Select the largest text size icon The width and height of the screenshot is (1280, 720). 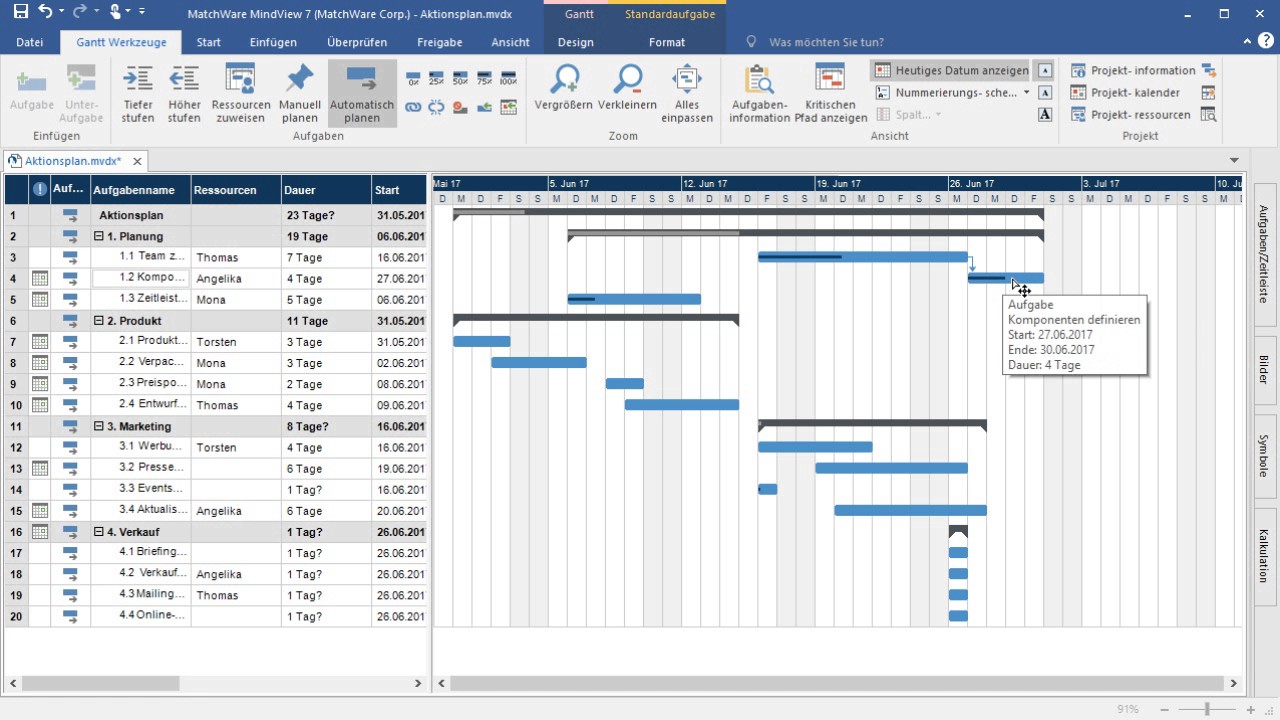1045,114
